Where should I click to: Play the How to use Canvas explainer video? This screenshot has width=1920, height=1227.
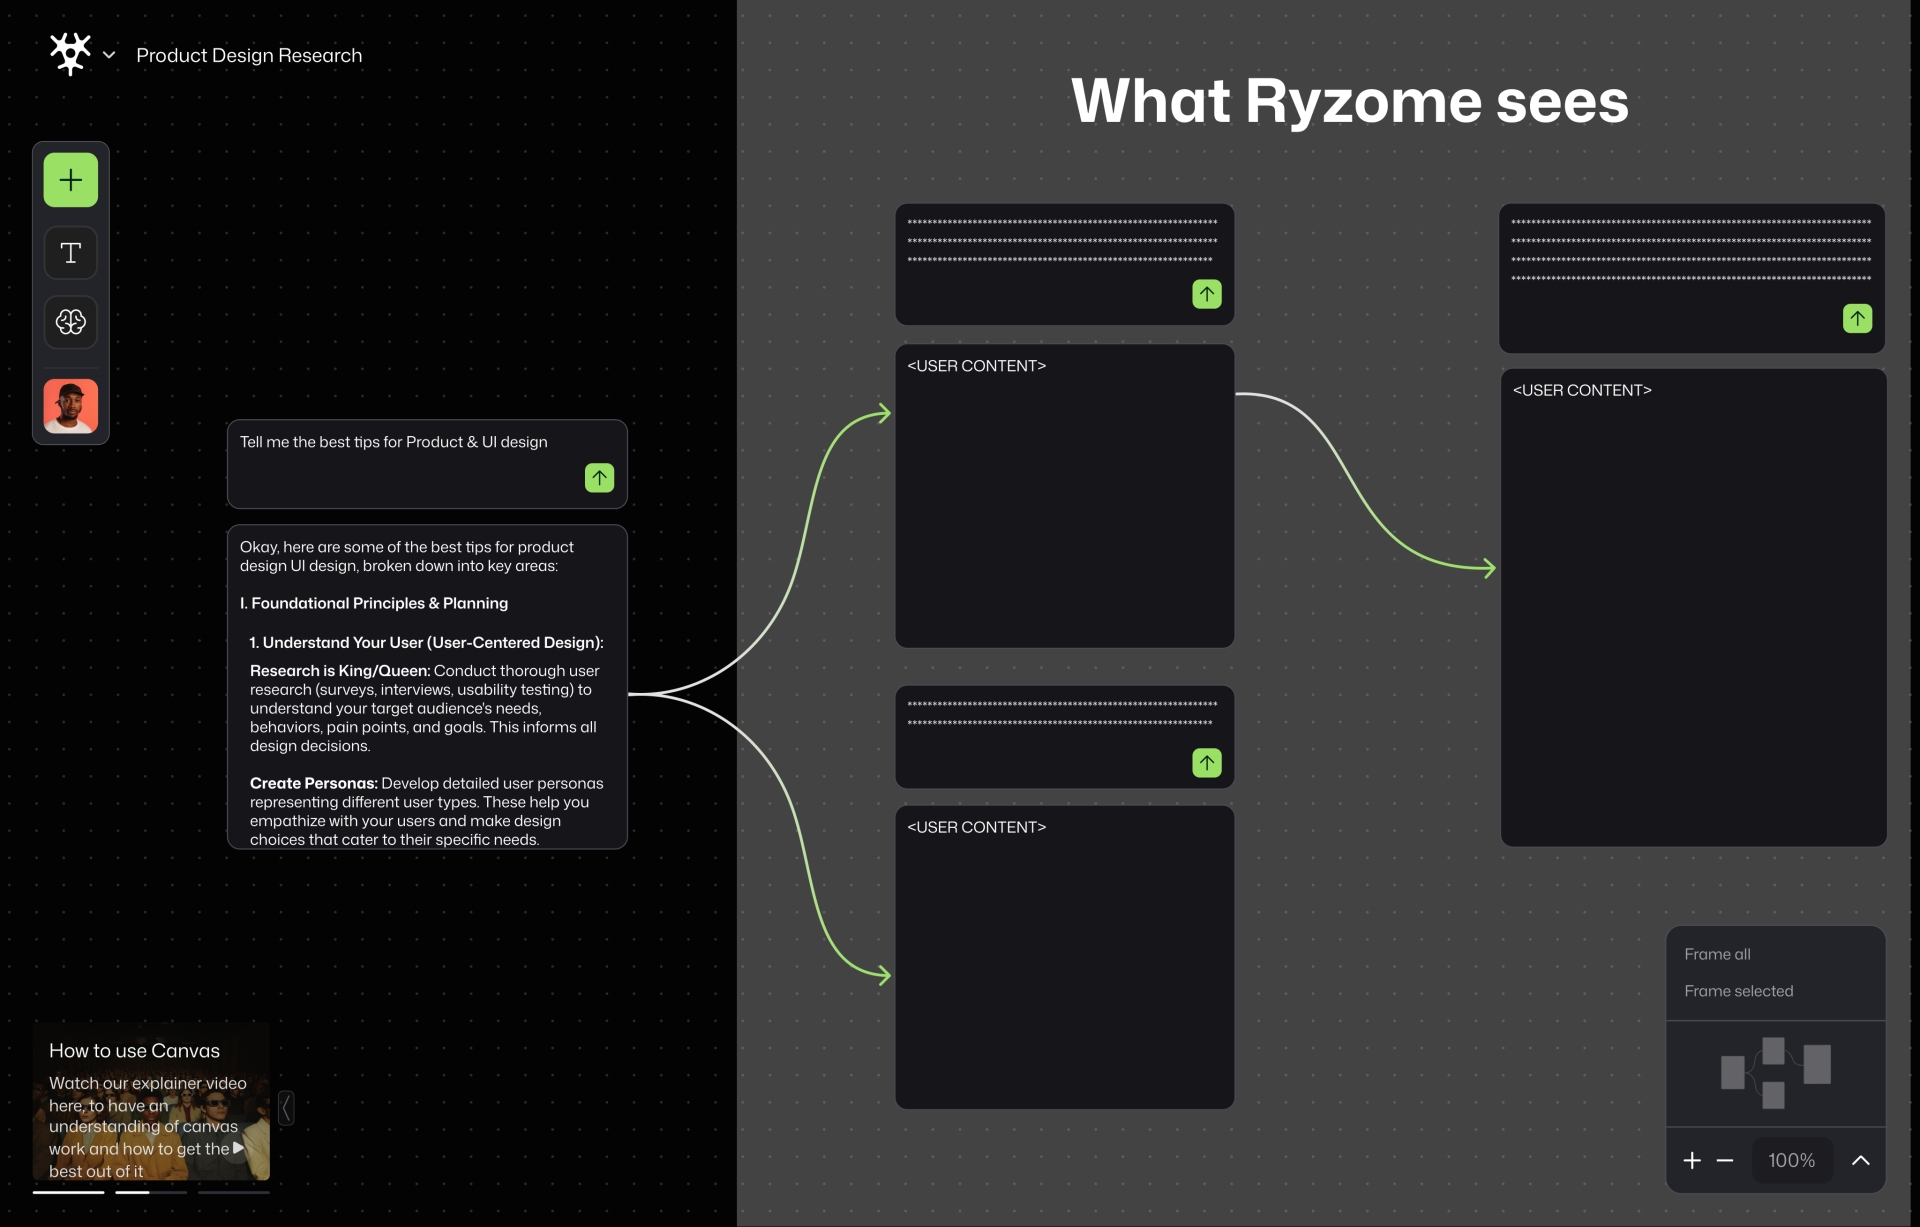point(237,1149)
